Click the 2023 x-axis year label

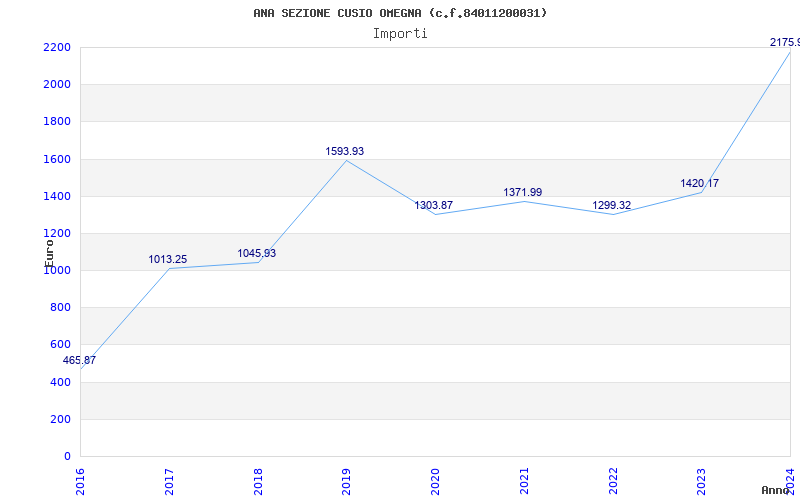pos(702,482)
